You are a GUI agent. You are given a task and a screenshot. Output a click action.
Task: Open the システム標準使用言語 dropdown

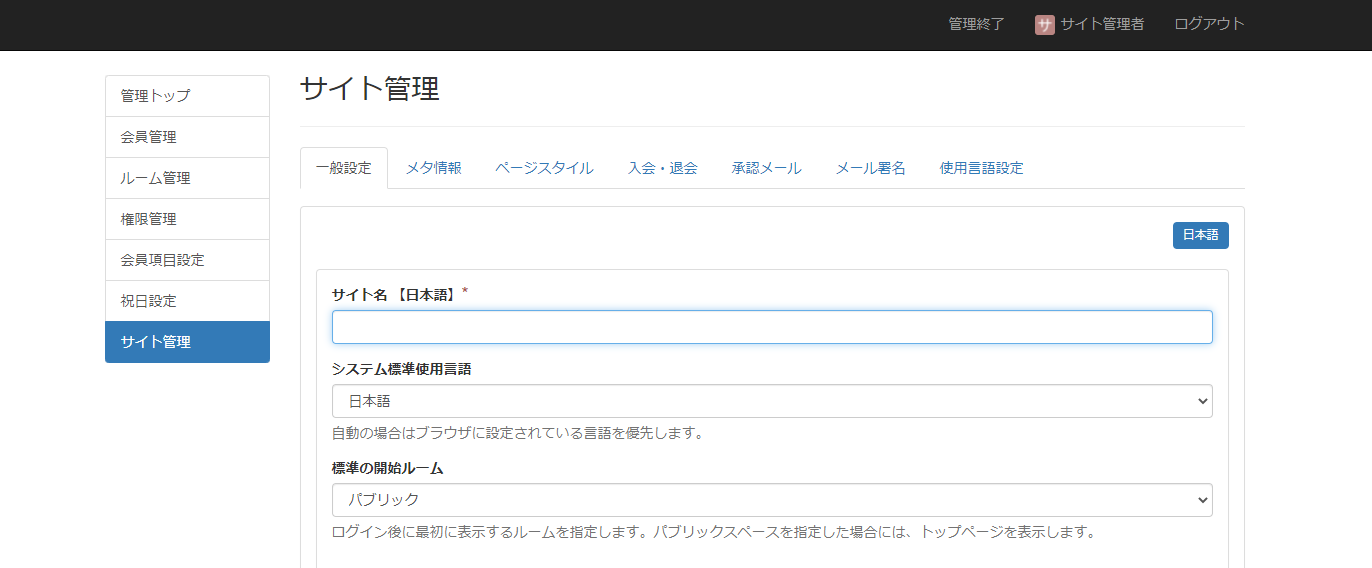[x=771, y=401]
